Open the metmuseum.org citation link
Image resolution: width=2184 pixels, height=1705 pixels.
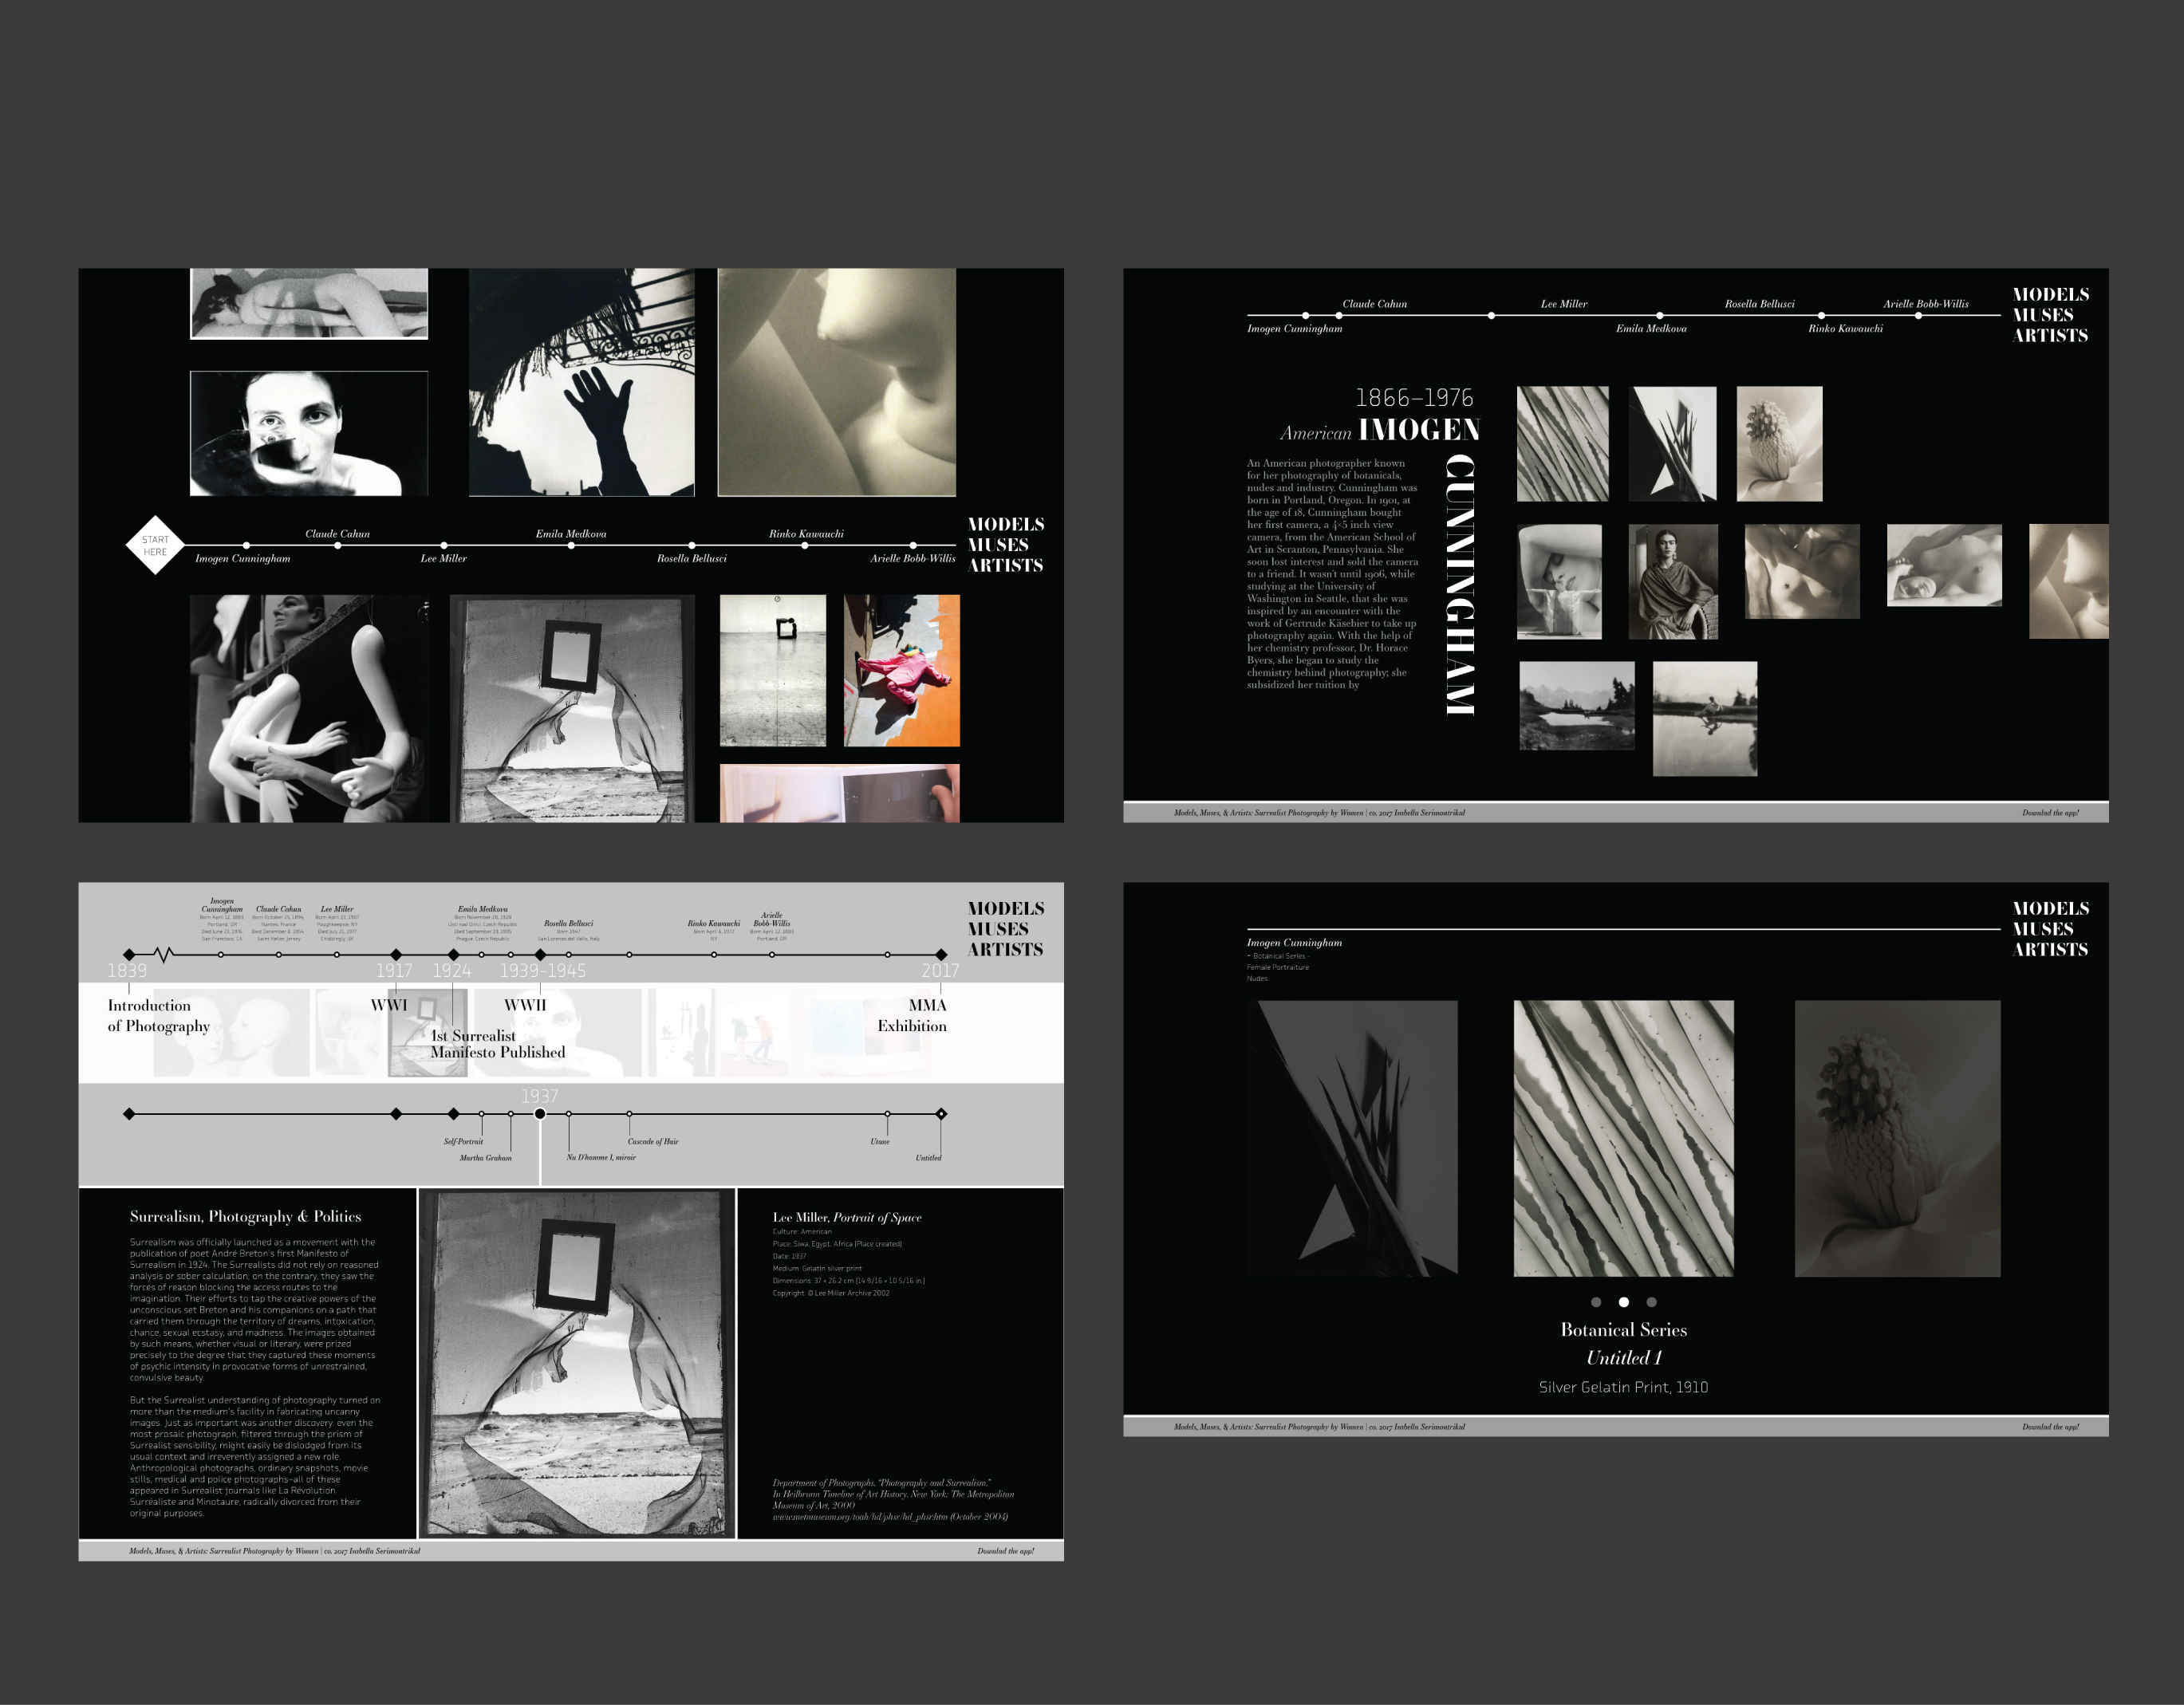click(890, 1517)
